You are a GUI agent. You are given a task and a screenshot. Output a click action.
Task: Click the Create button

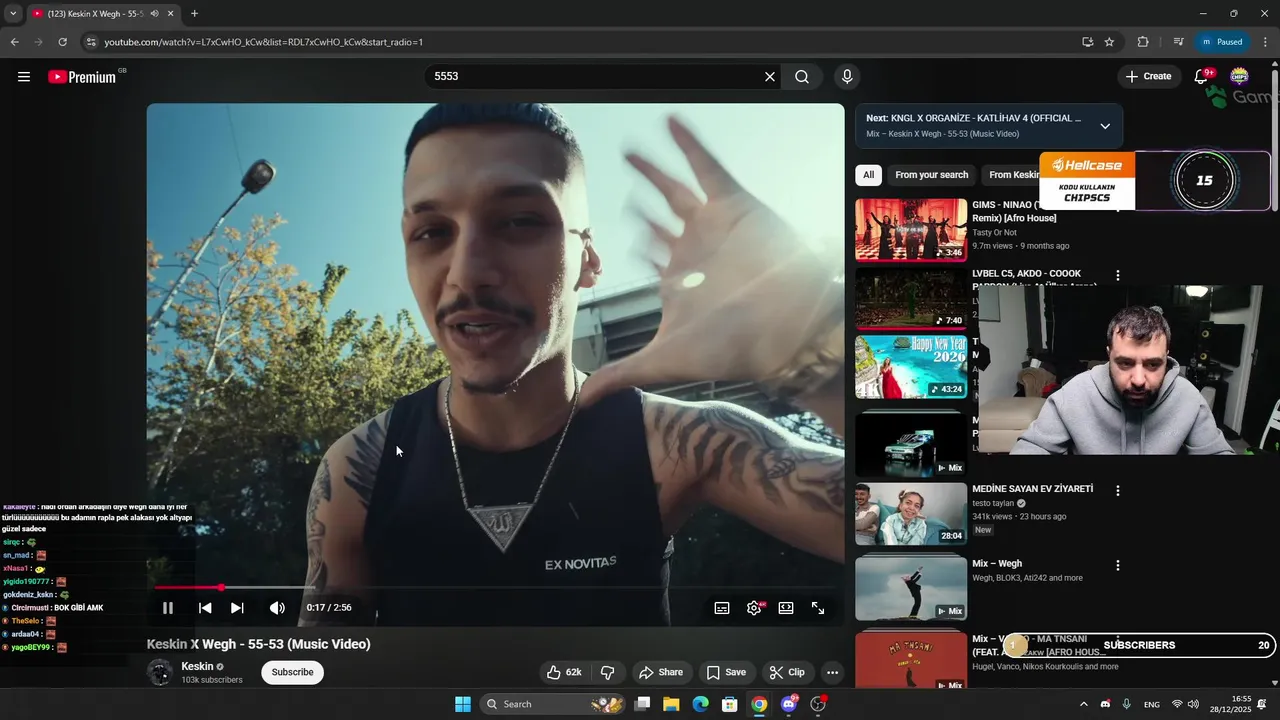tap(1148, 77)
